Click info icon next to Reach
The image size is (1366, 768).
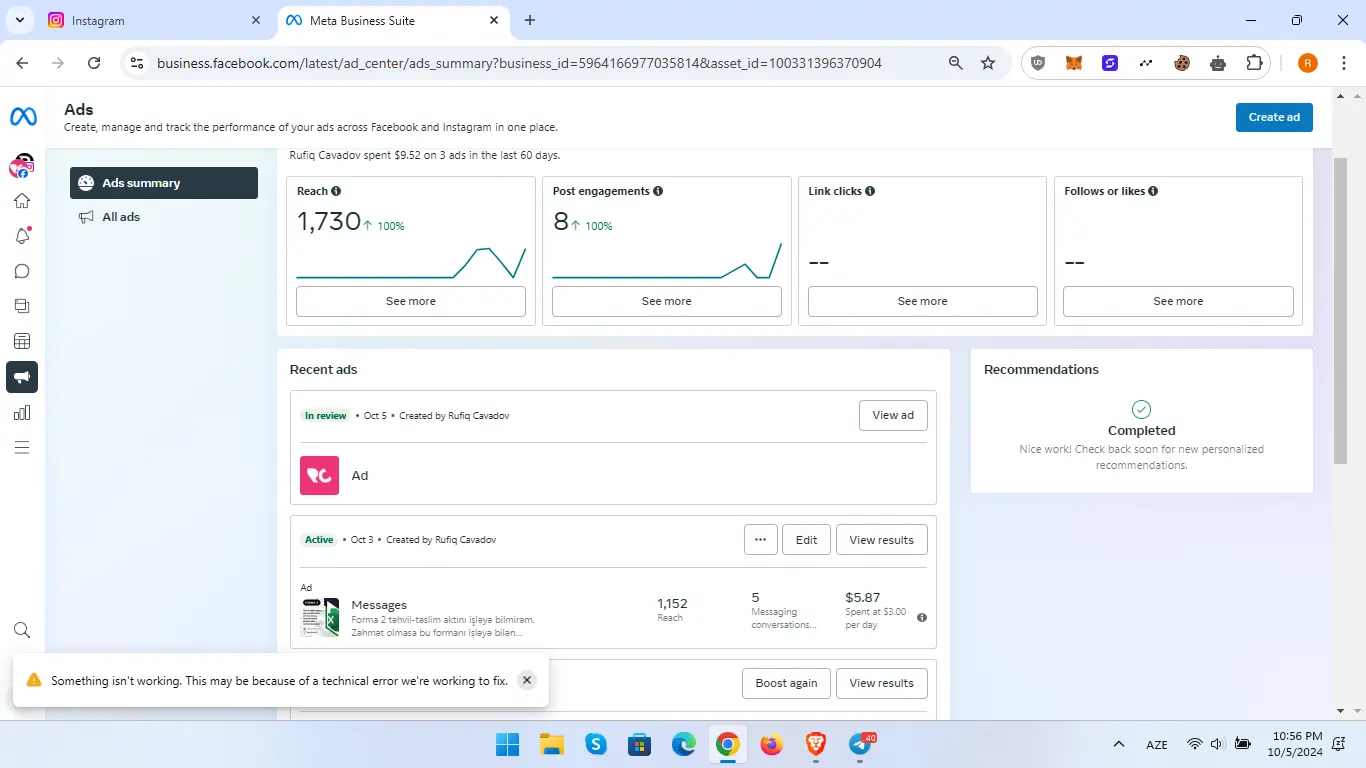336,191
